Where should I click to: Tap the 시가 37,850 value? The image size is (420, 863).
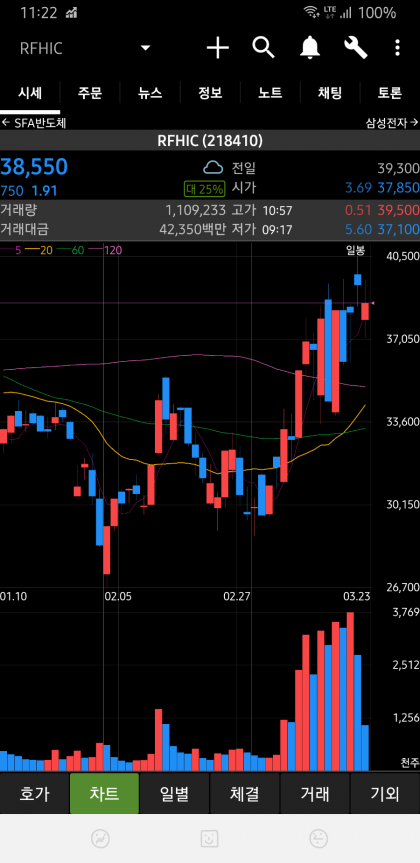click(399, 188)
